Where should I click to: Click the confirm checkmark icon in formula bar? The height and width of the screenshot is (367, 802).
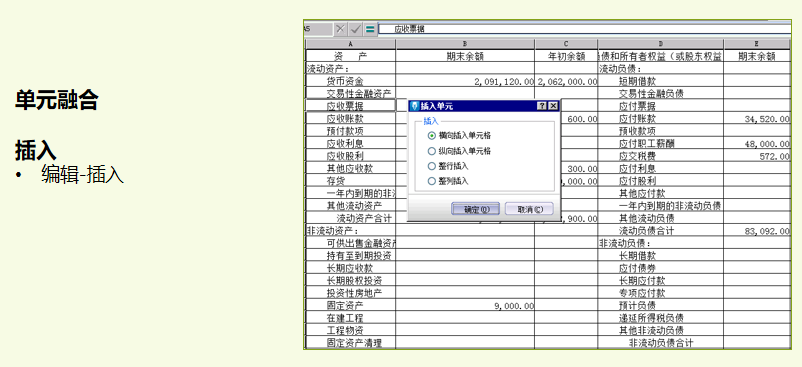pyautogui.click(x=355, y=29)
